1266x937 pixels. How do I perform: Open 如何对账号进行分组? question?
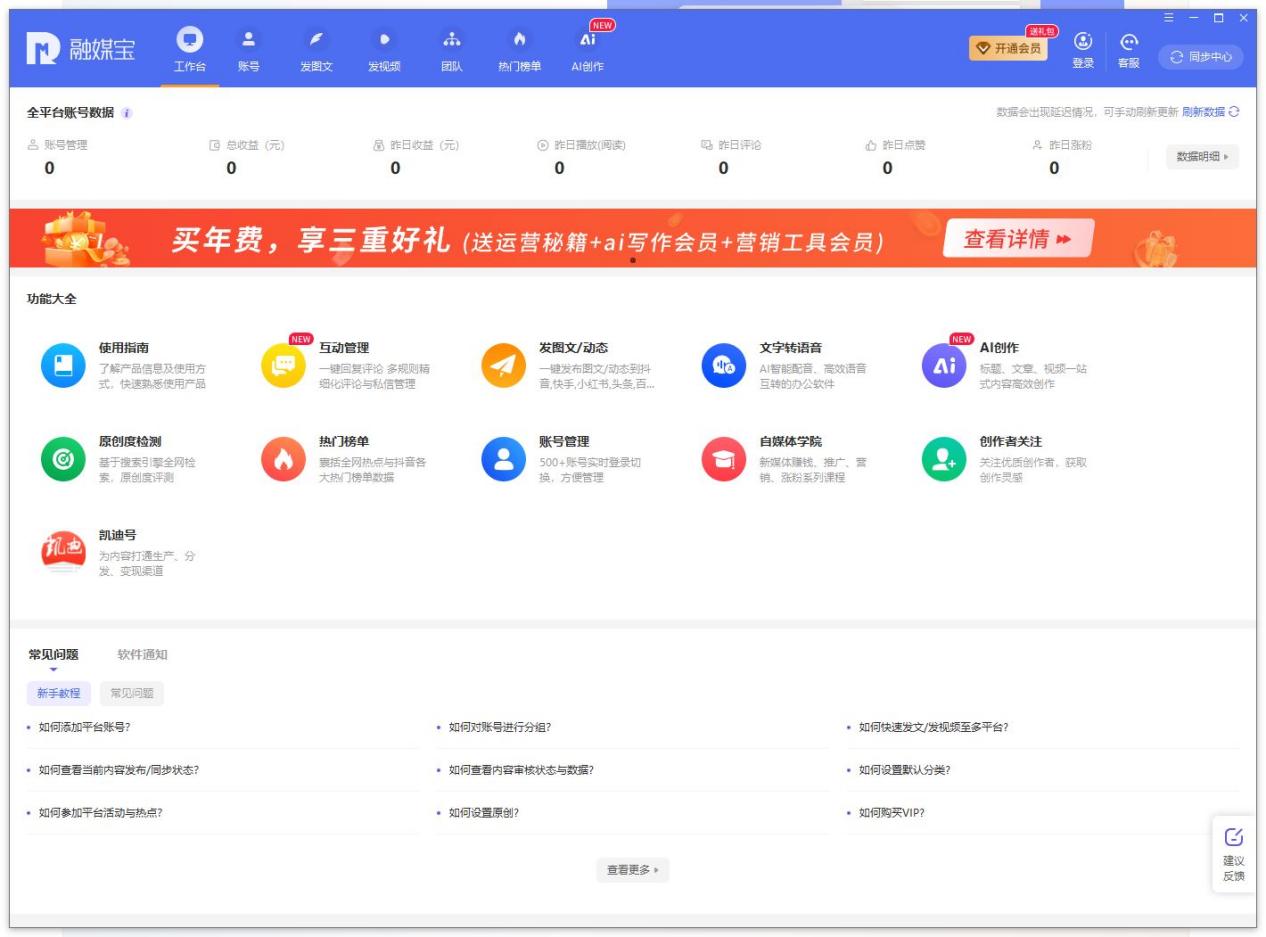pyautogui.click(x=500, y=727)
